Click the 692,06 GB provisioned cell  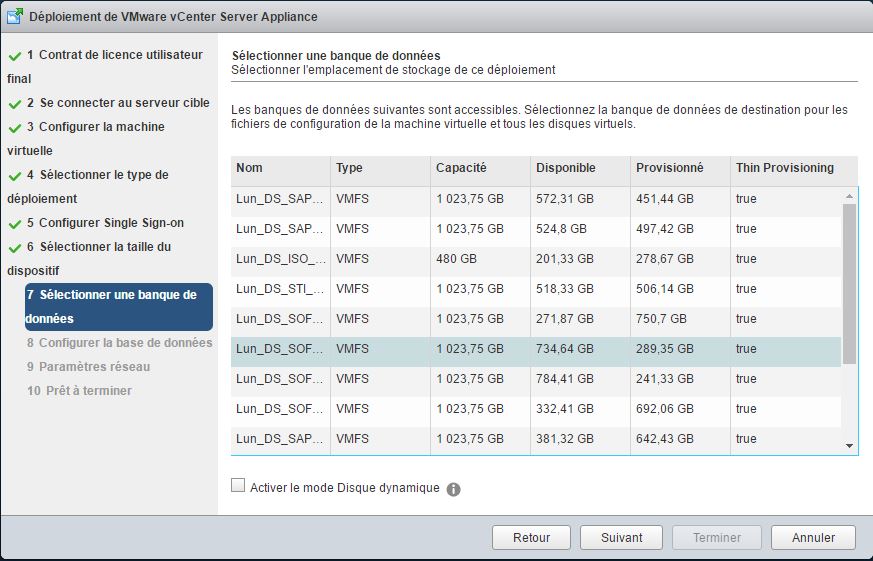pyautogui.click(x=680, y=410)
